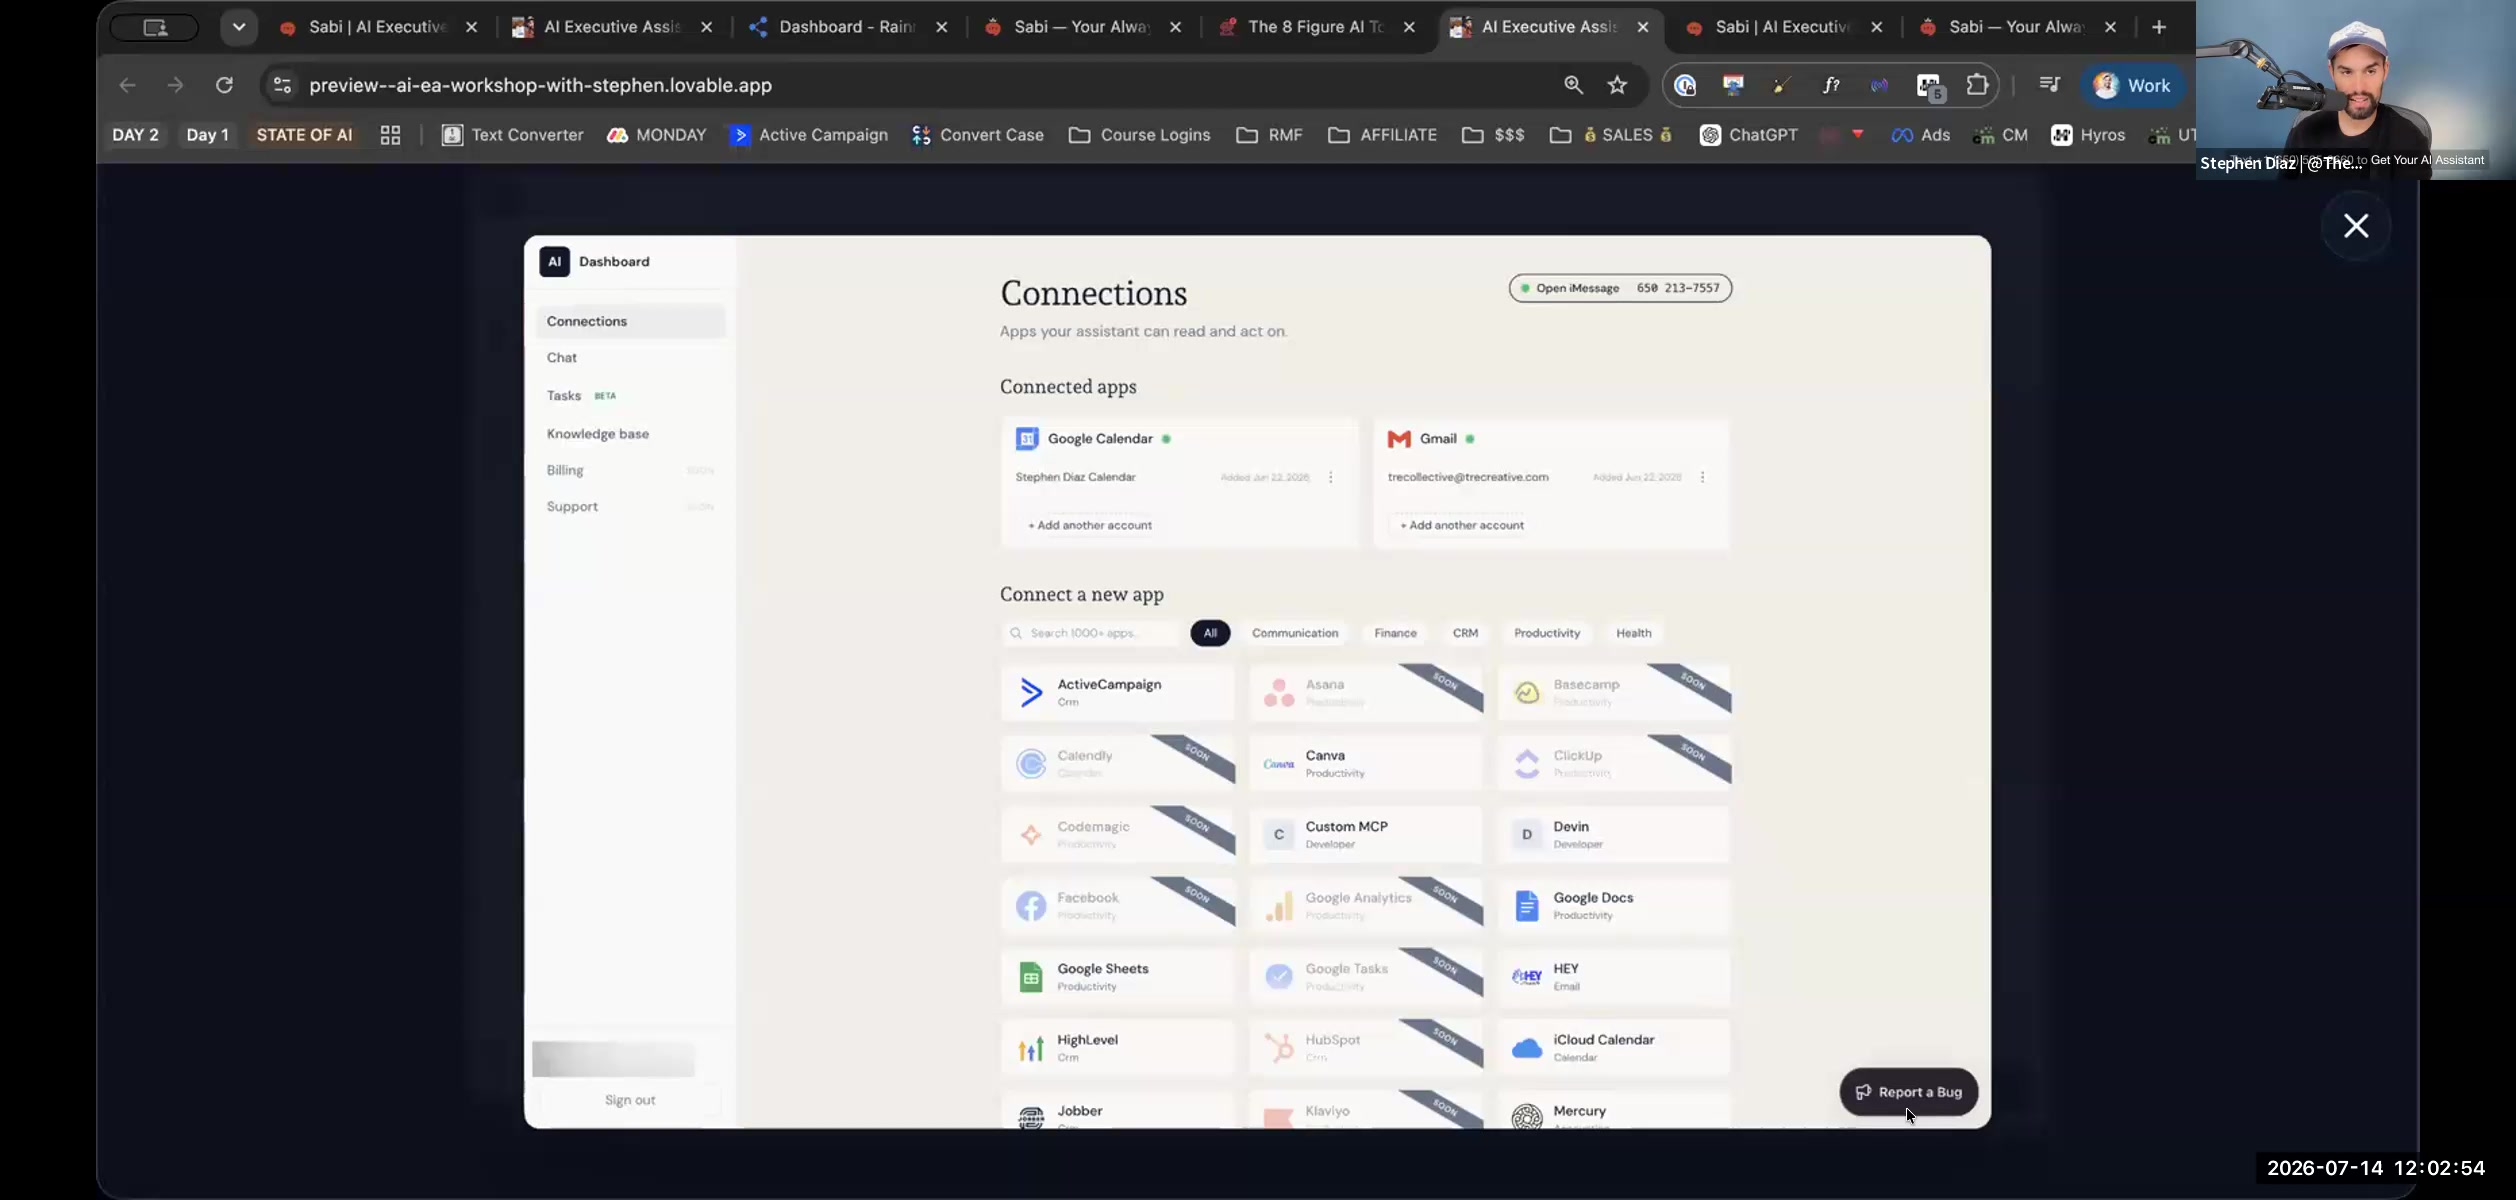2516x1200 pixels.
Task: Open the tab search dropdown arrow
Action: tap(239, 27)
